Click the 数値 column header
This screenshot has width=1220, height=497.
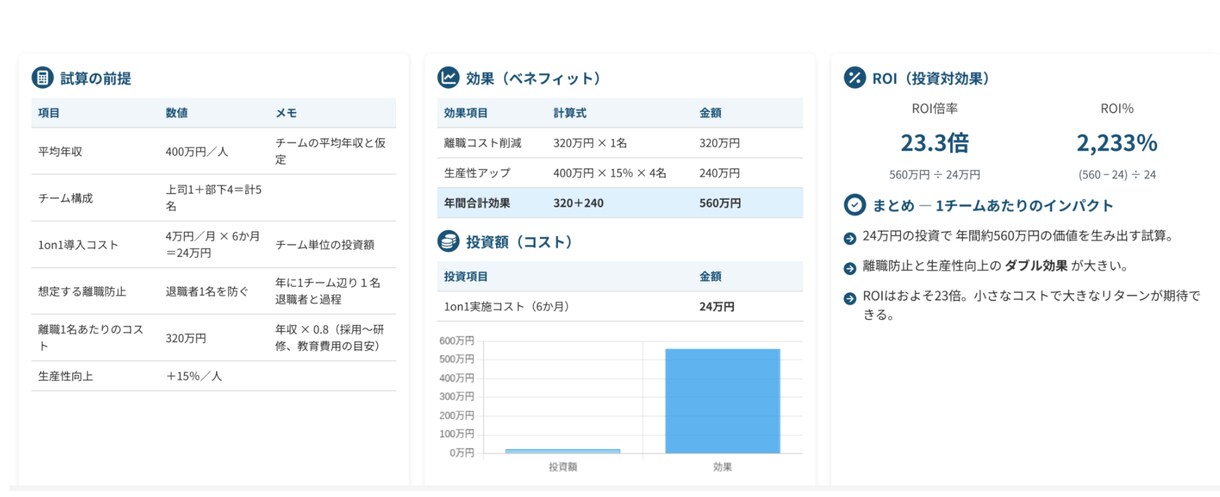(177, 113)
